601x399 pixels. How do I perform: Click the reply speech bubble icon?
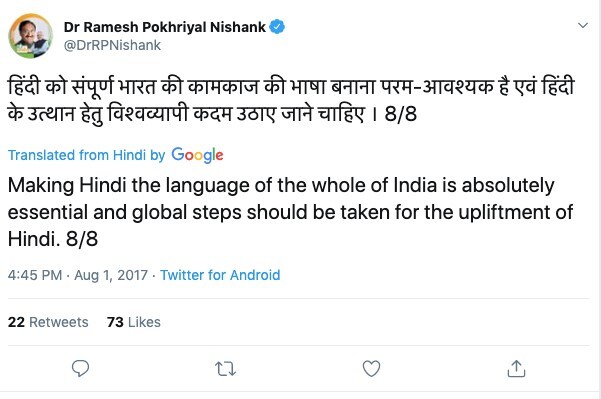80,368
